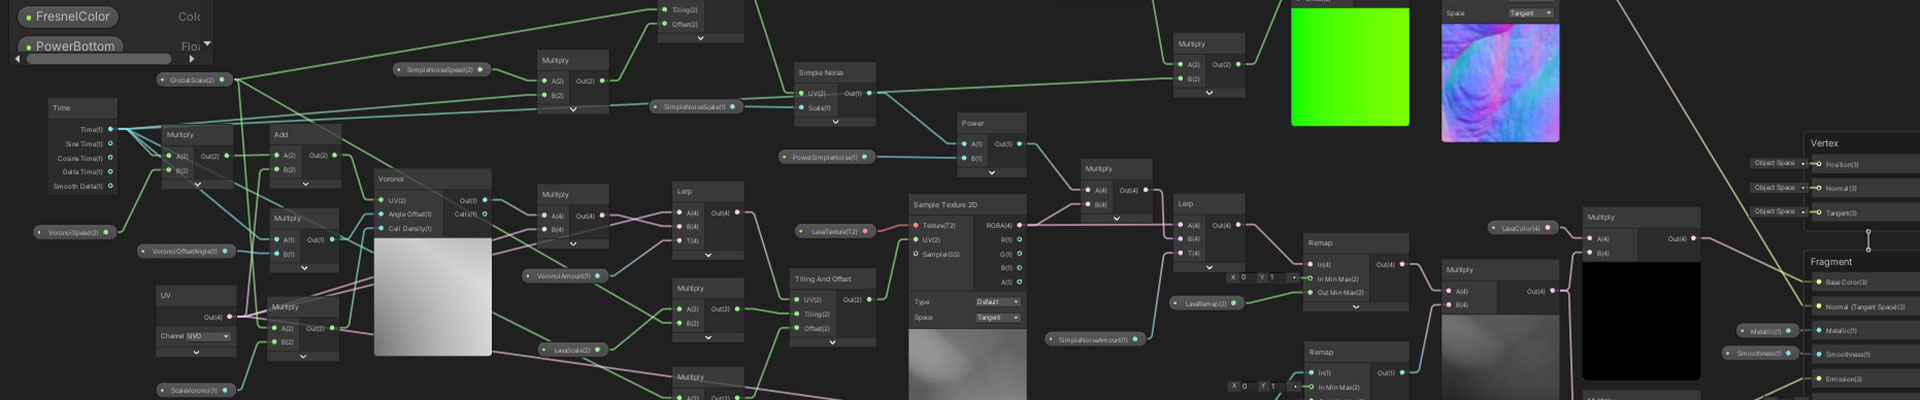
Task: Select the LavaRemap(2) property node
Action: (x=1207, y=303)
